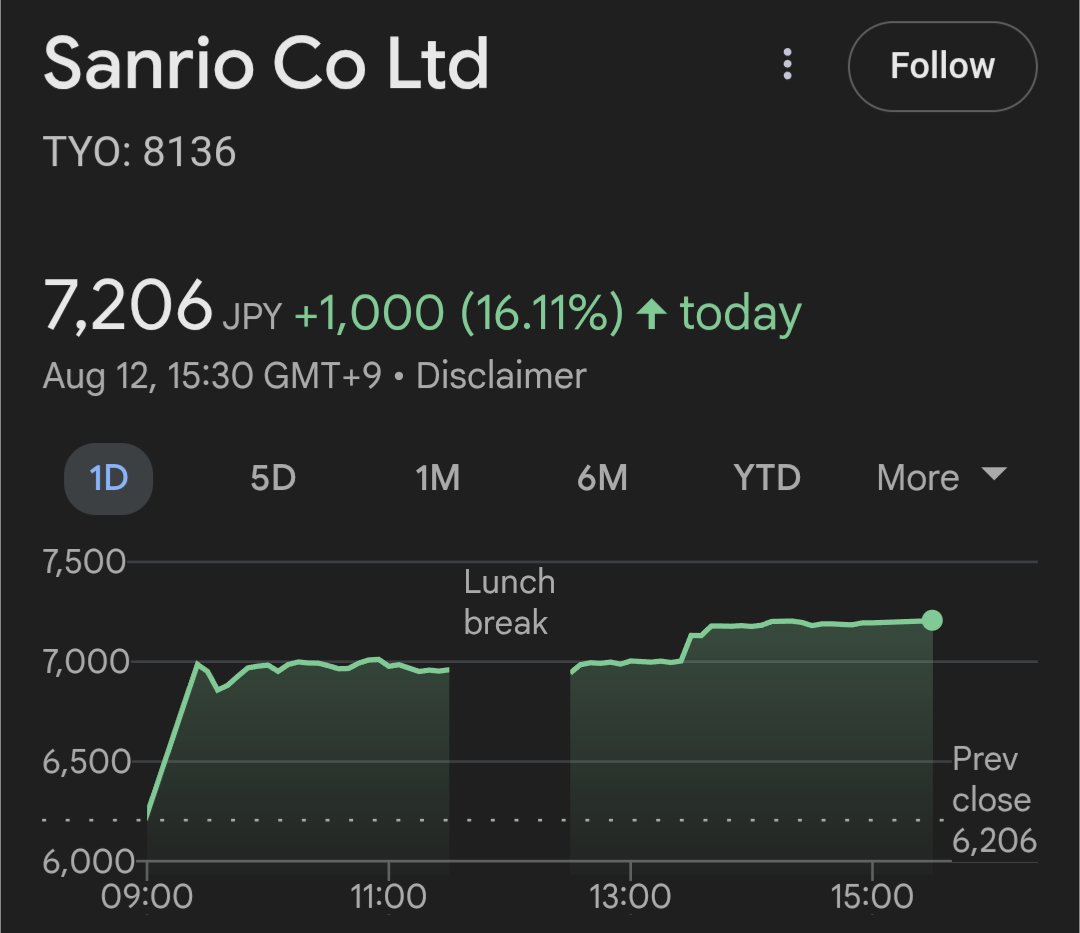Click the Sanrio Co Ltd title
The image size is (1080, 933).
(x=266, y=64)
